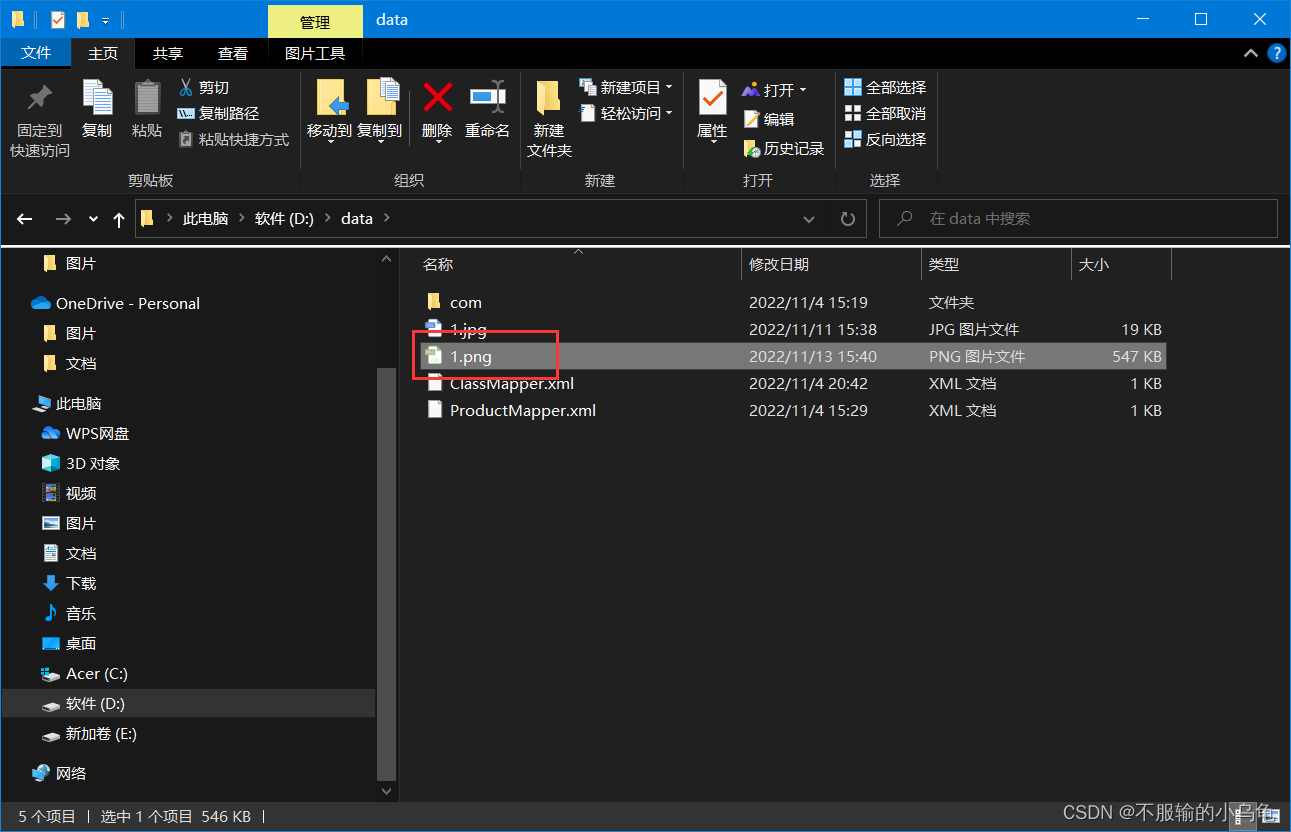This screenshot has width=1291, height=832.
Task: Click 此电脑 in the breadcrumb
Action: (x=205, y=218)
